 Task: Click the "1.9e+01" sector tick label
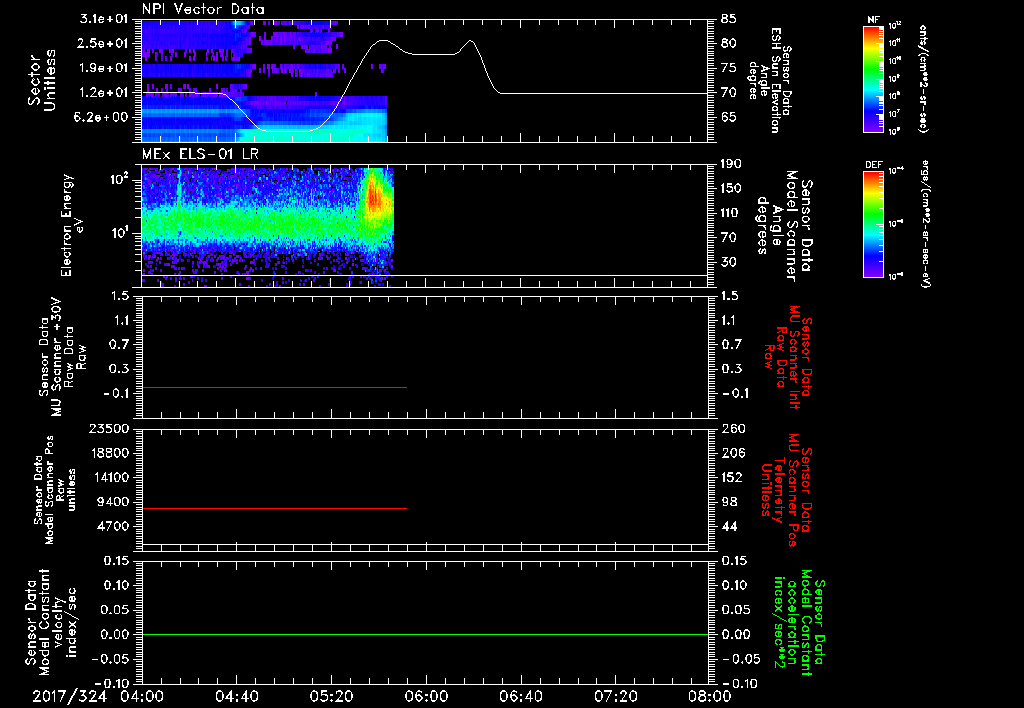coord(104,68)
